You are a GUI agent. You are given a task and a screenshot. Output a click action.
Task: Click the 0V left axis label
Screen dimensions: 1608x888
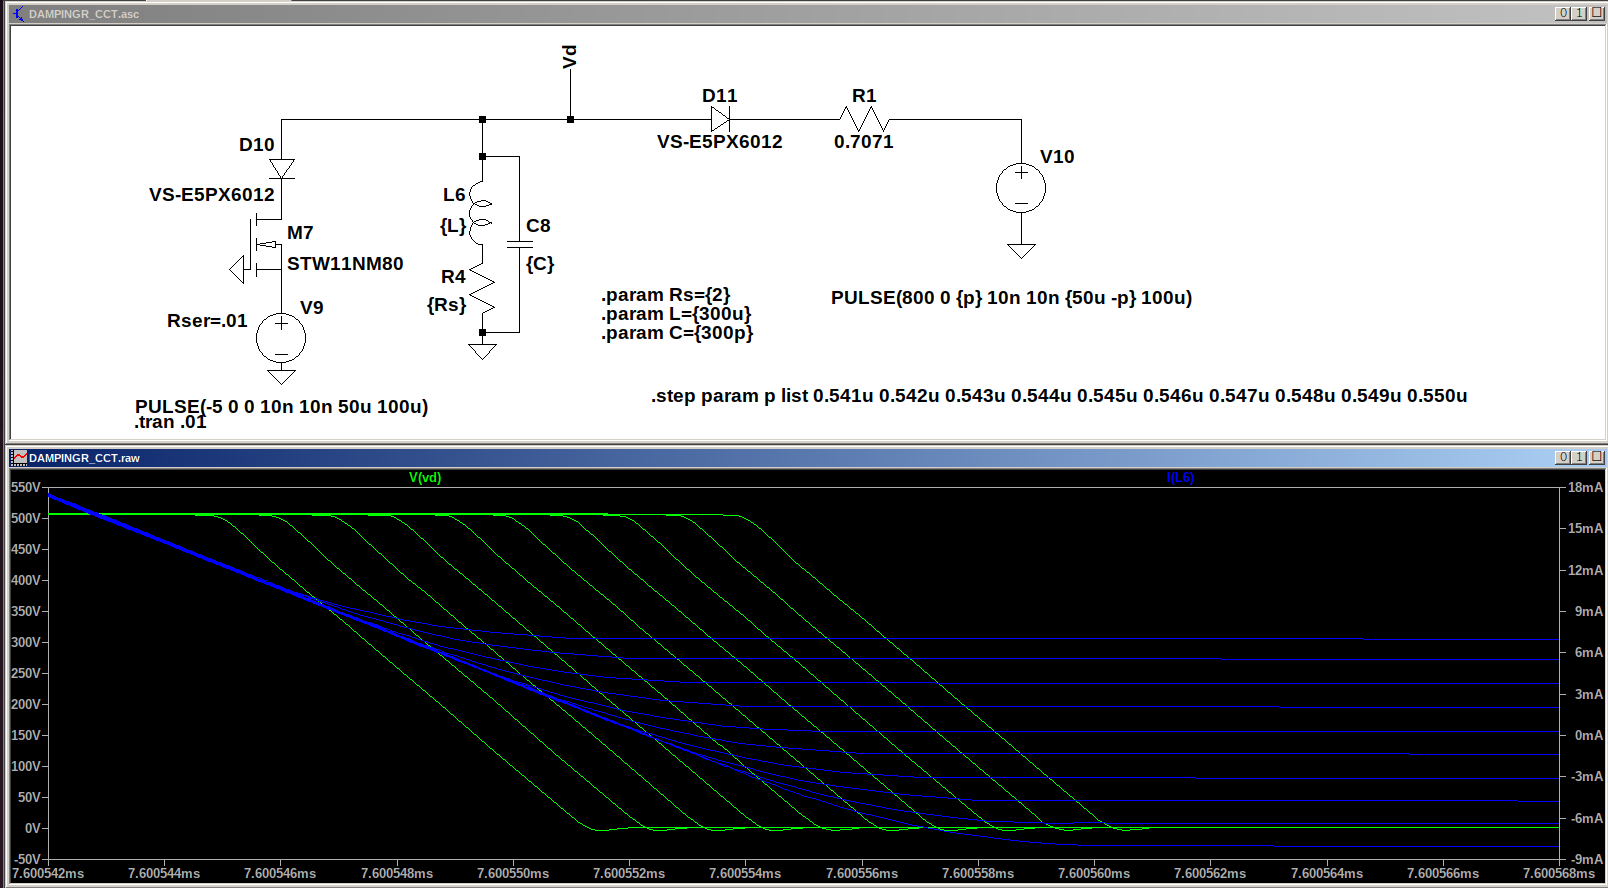(32, 828)
